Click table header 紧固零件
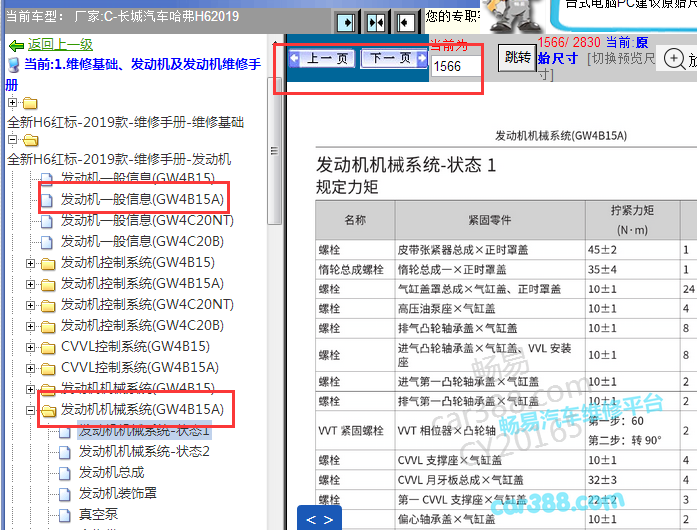Screen dimensions: 697x530 489,220
